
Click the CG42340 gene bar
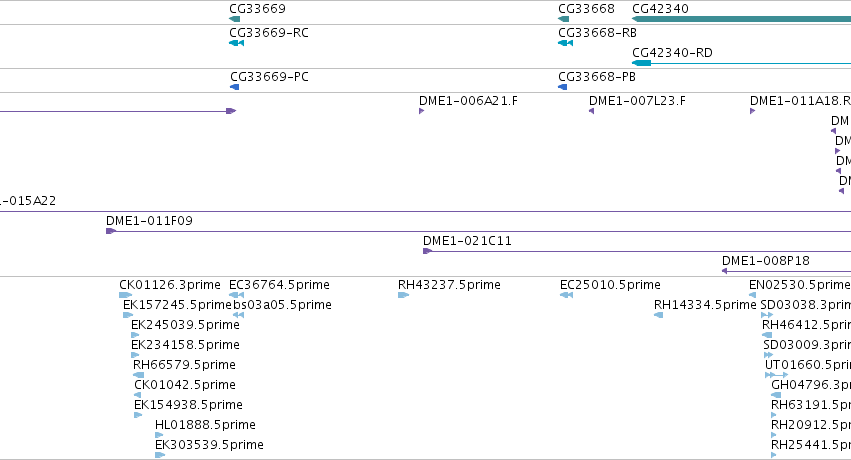(x=741, y=19)
